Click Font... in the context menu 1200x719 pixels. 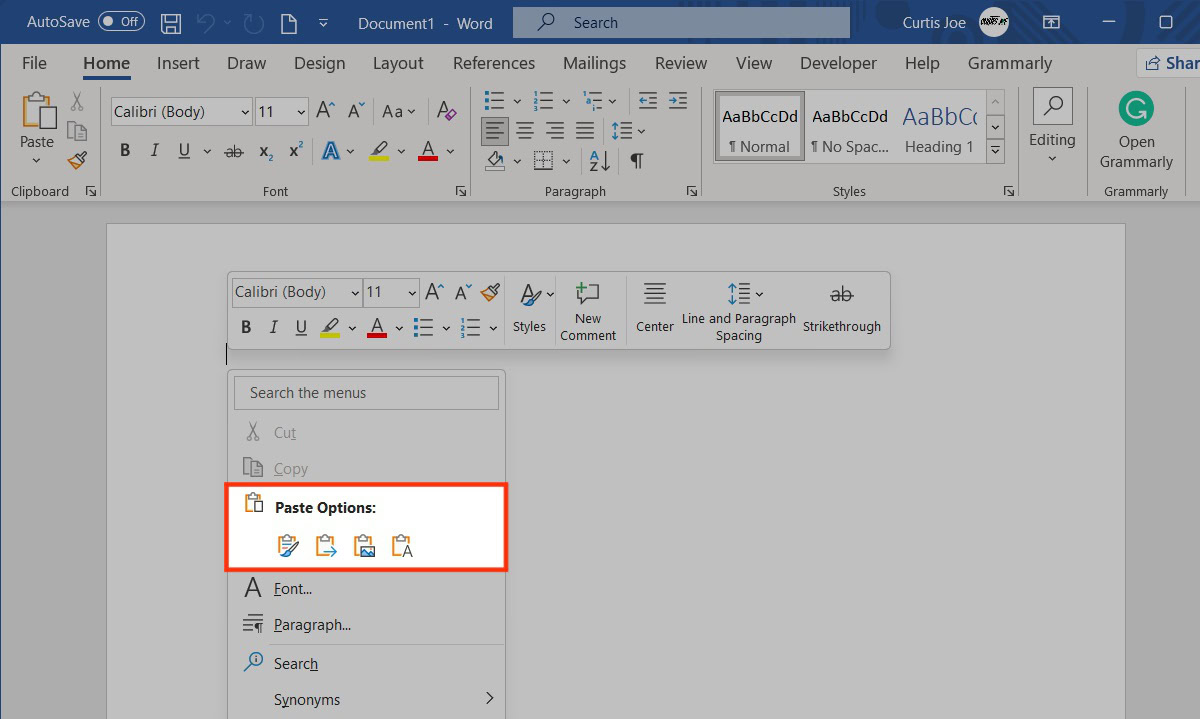(293, 589)
